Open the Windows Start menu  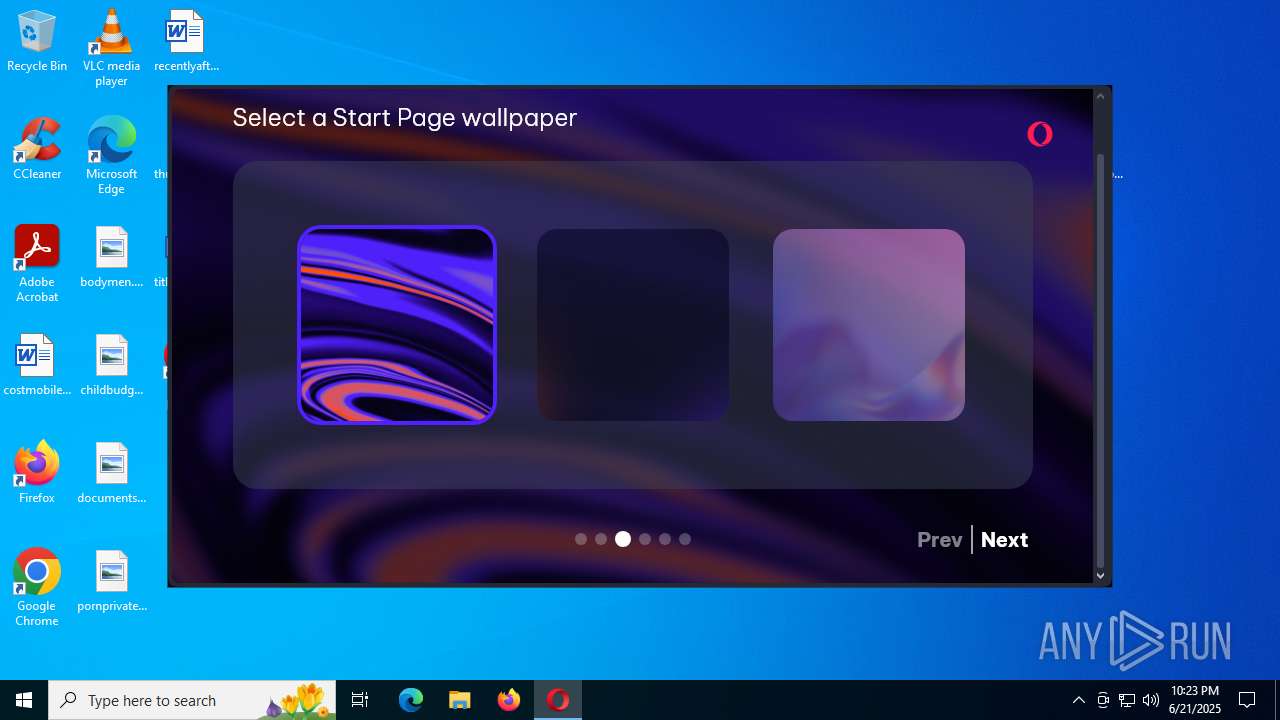[x=24, y=700]
